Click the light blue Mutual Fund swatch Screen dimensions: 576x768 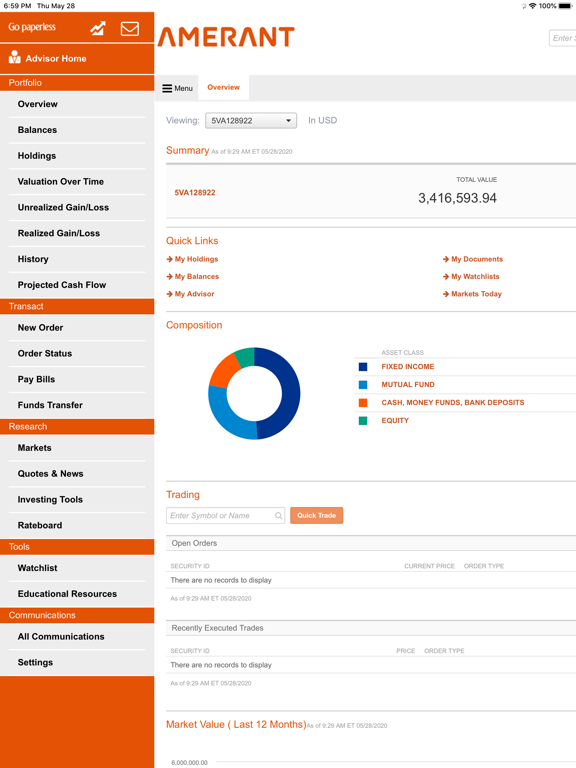click(363, 385)
